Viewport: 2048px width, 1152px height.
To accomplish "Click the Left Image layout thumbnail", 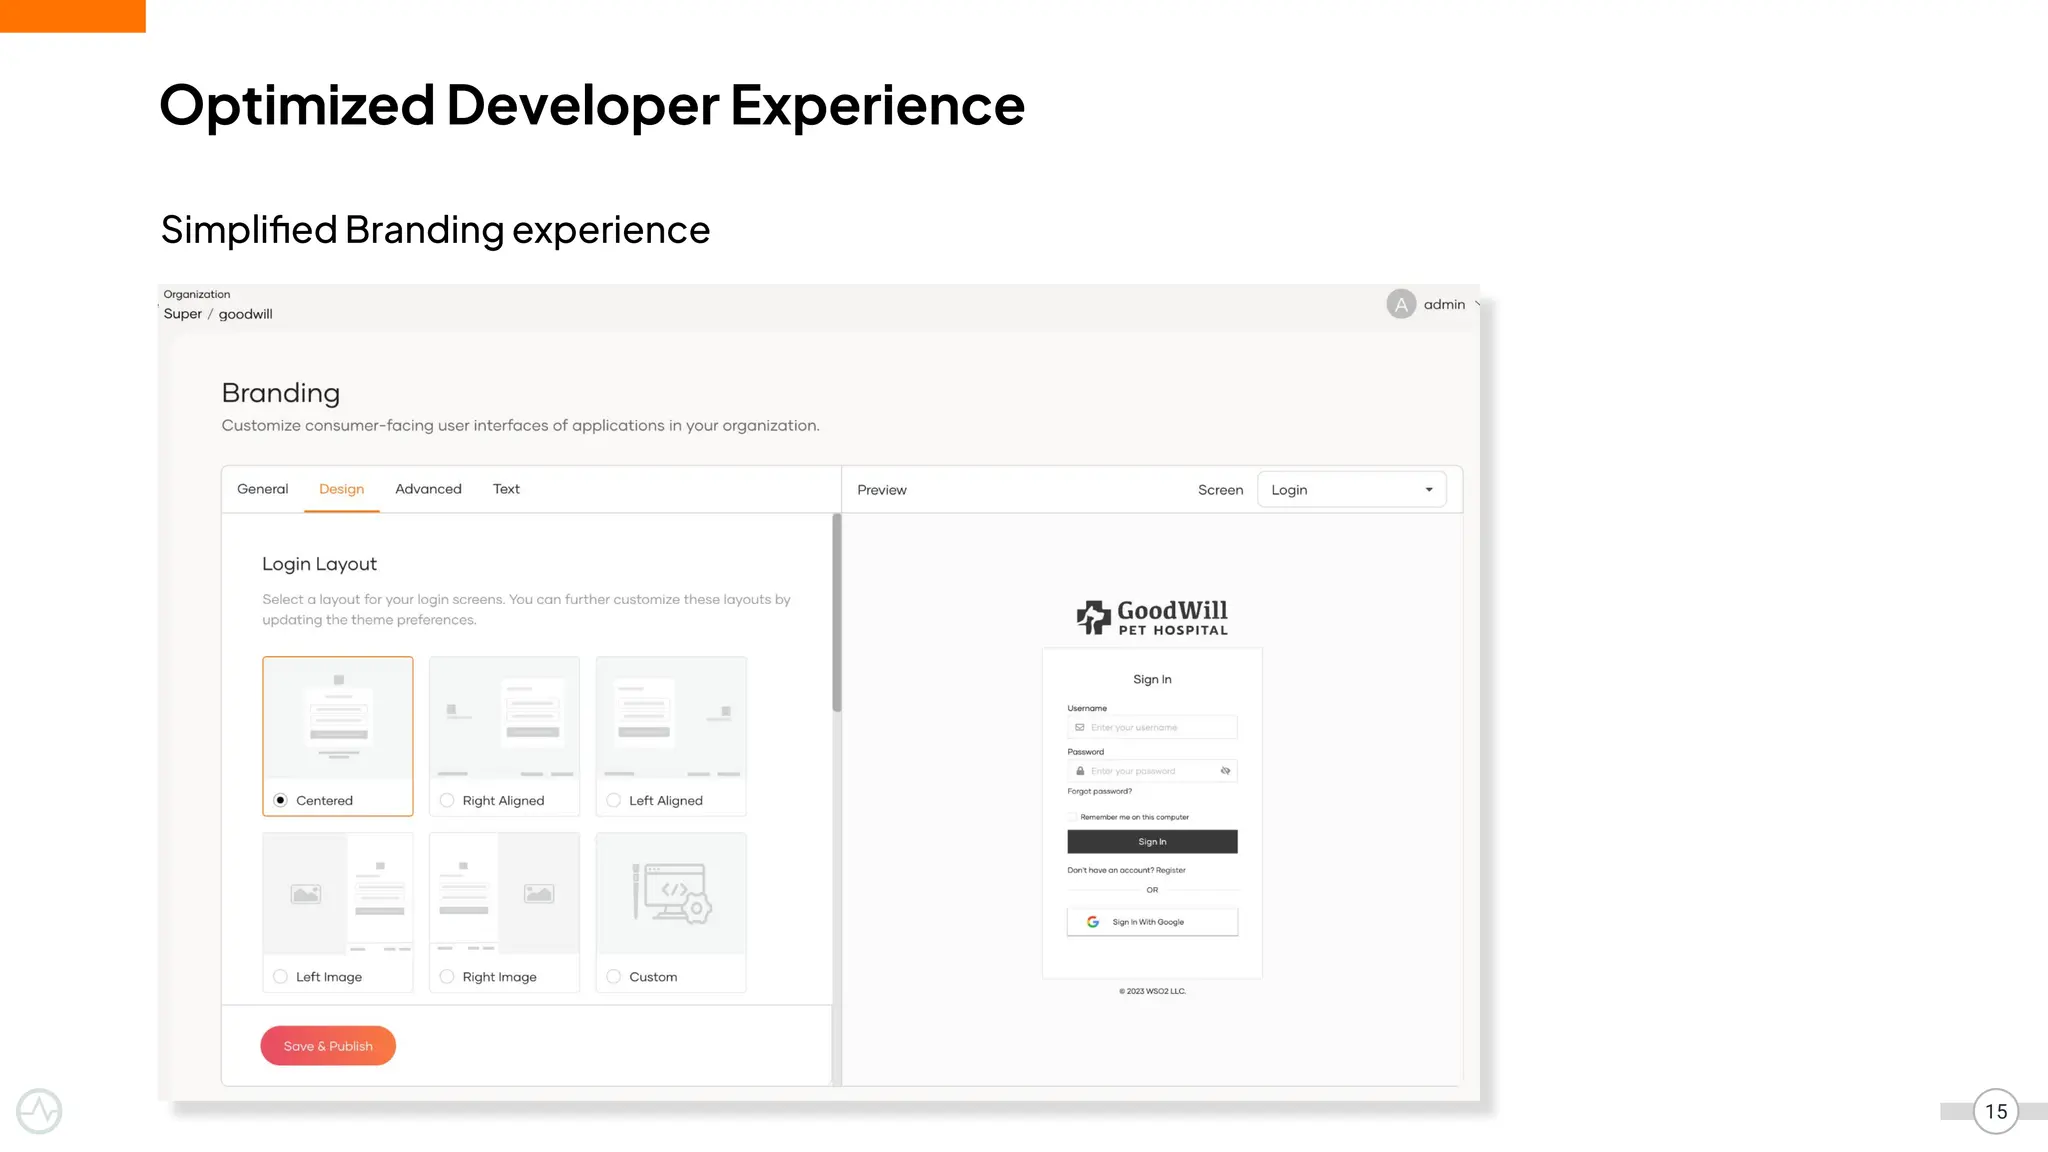I will (338, 894).
